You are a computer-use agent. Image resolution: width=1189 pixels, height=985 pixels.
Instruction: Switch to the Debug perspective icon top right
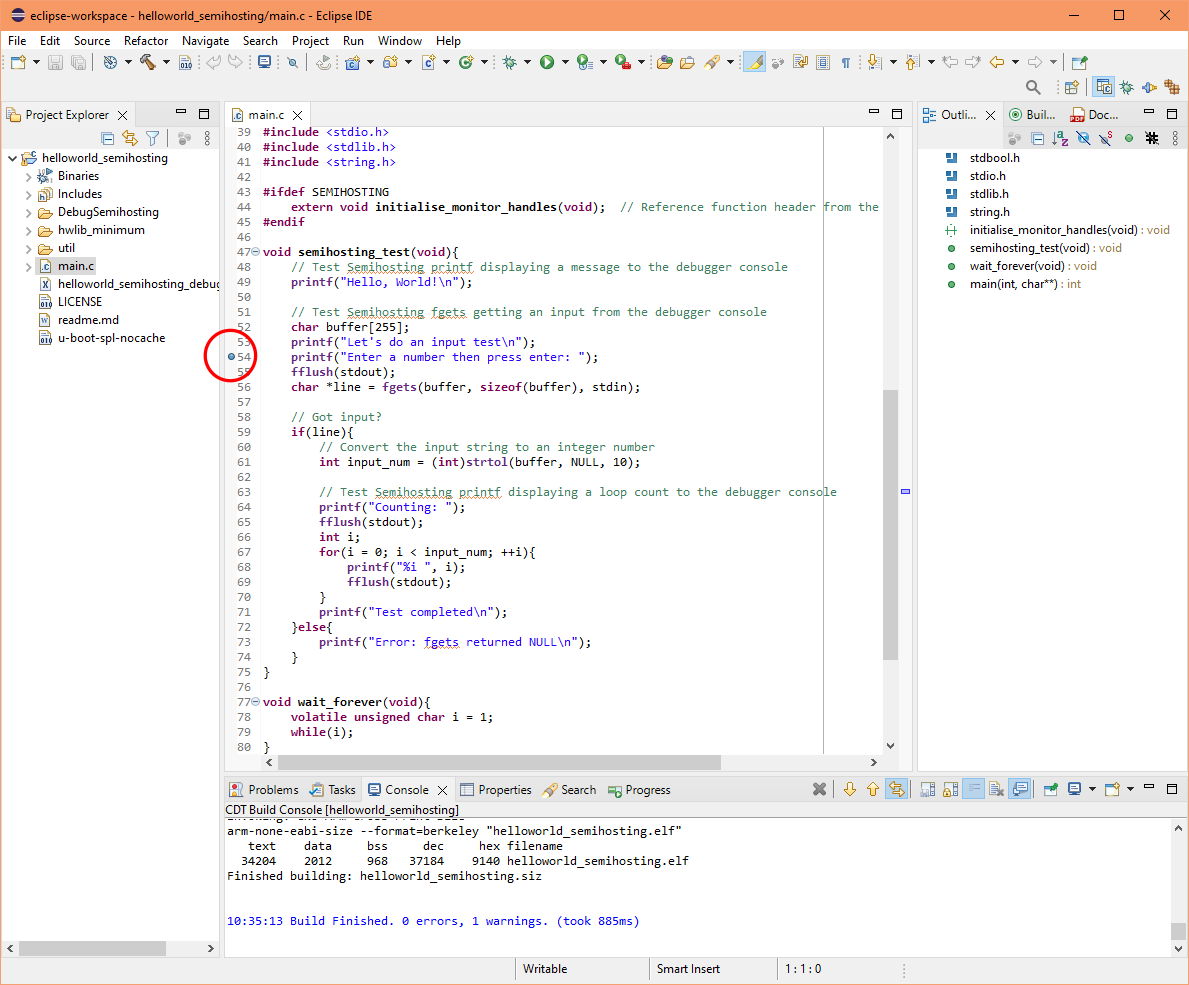[1126, 86]
